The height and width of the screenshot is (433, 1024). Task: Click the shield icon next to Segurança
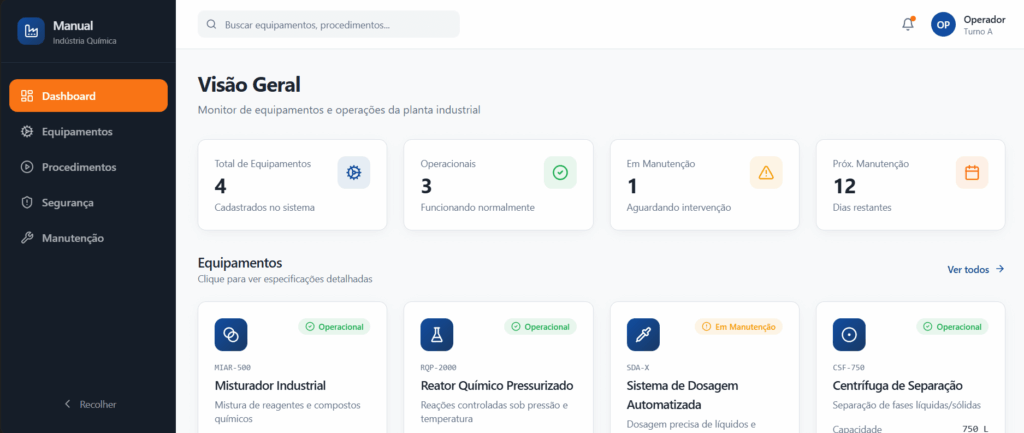point(27,202)
